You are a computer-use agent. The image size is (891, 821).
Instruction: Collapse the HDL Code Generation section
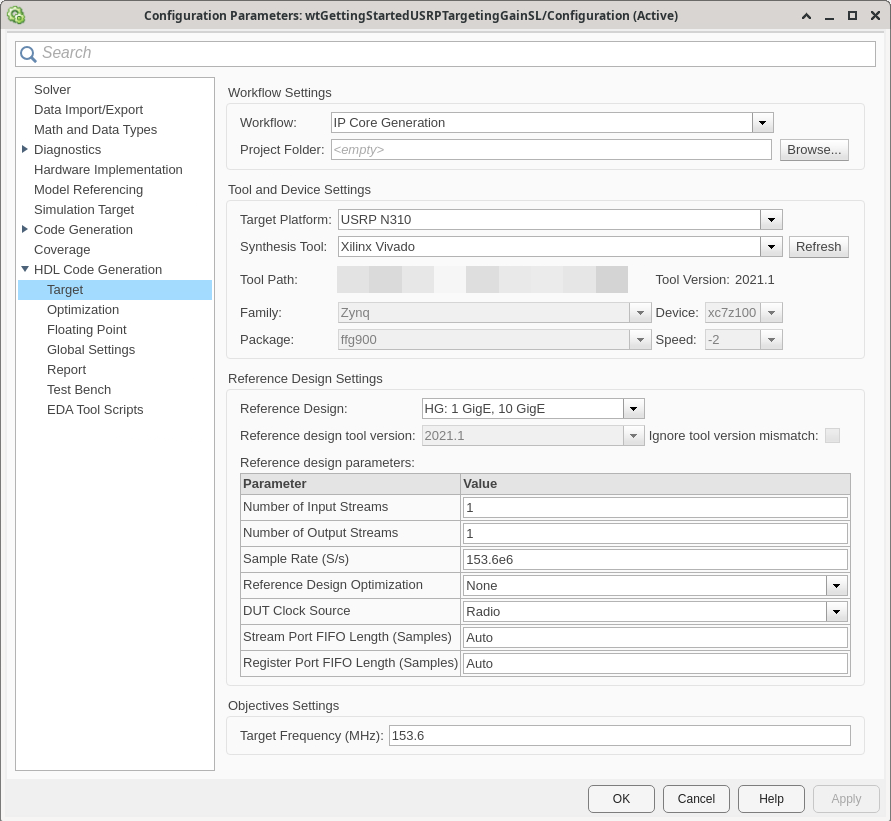[25, 269]
